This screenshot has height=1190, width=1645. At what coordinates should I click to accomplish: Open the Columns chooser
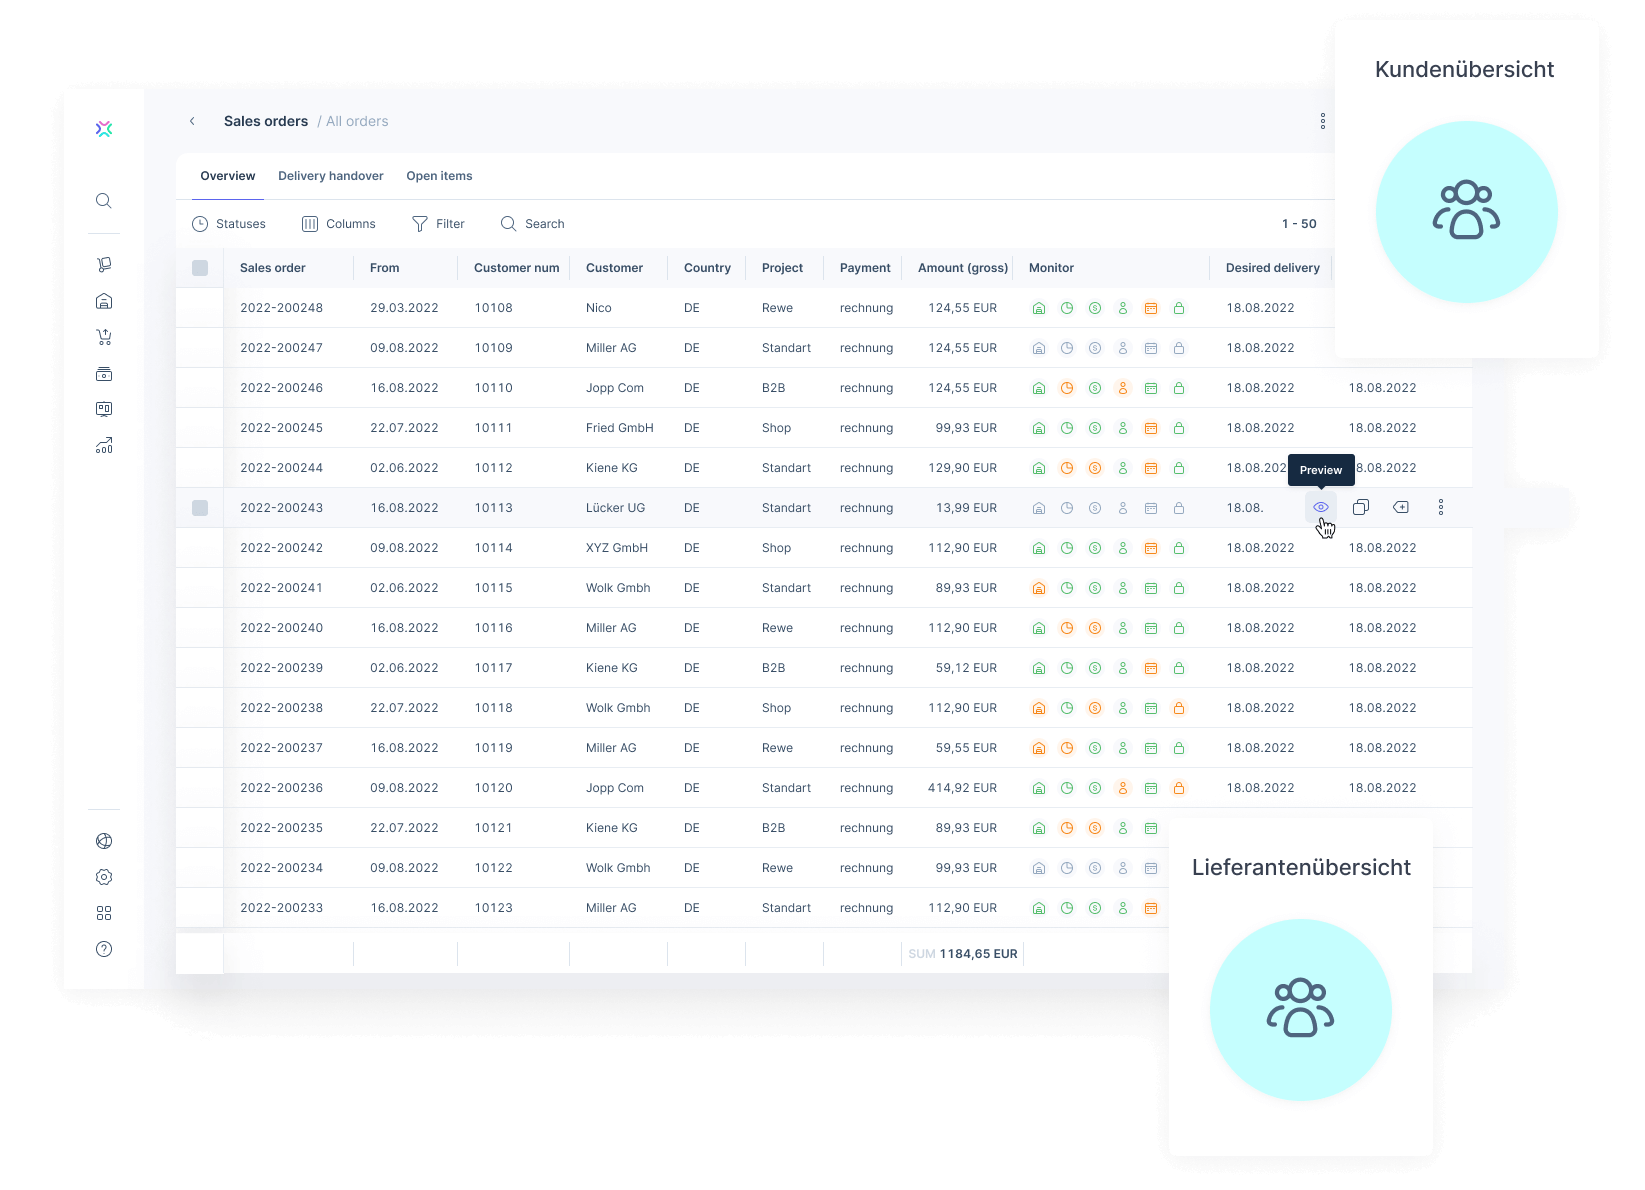tap(339, 224)
